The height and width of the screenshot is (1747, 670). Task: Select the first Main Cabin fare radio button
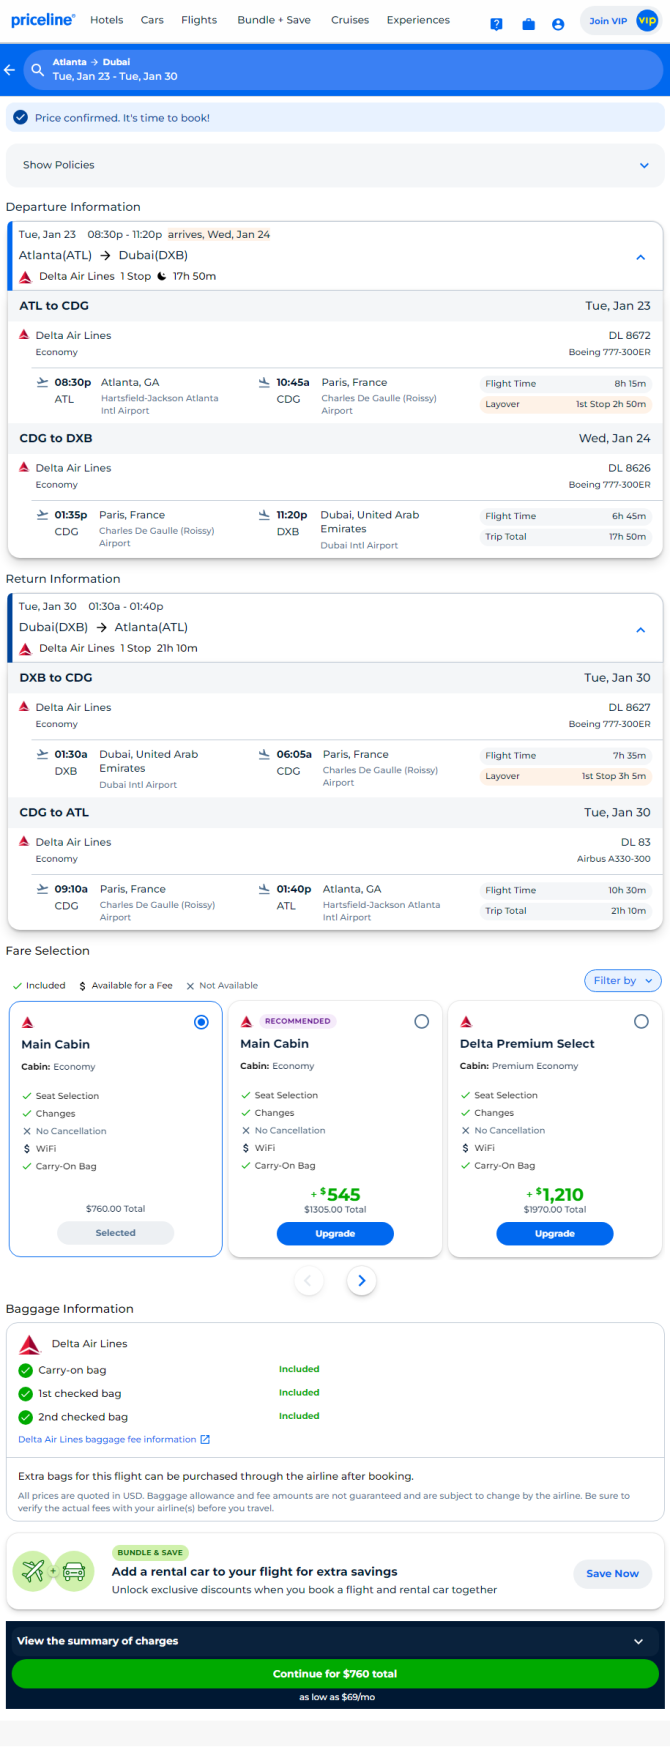201,1022
